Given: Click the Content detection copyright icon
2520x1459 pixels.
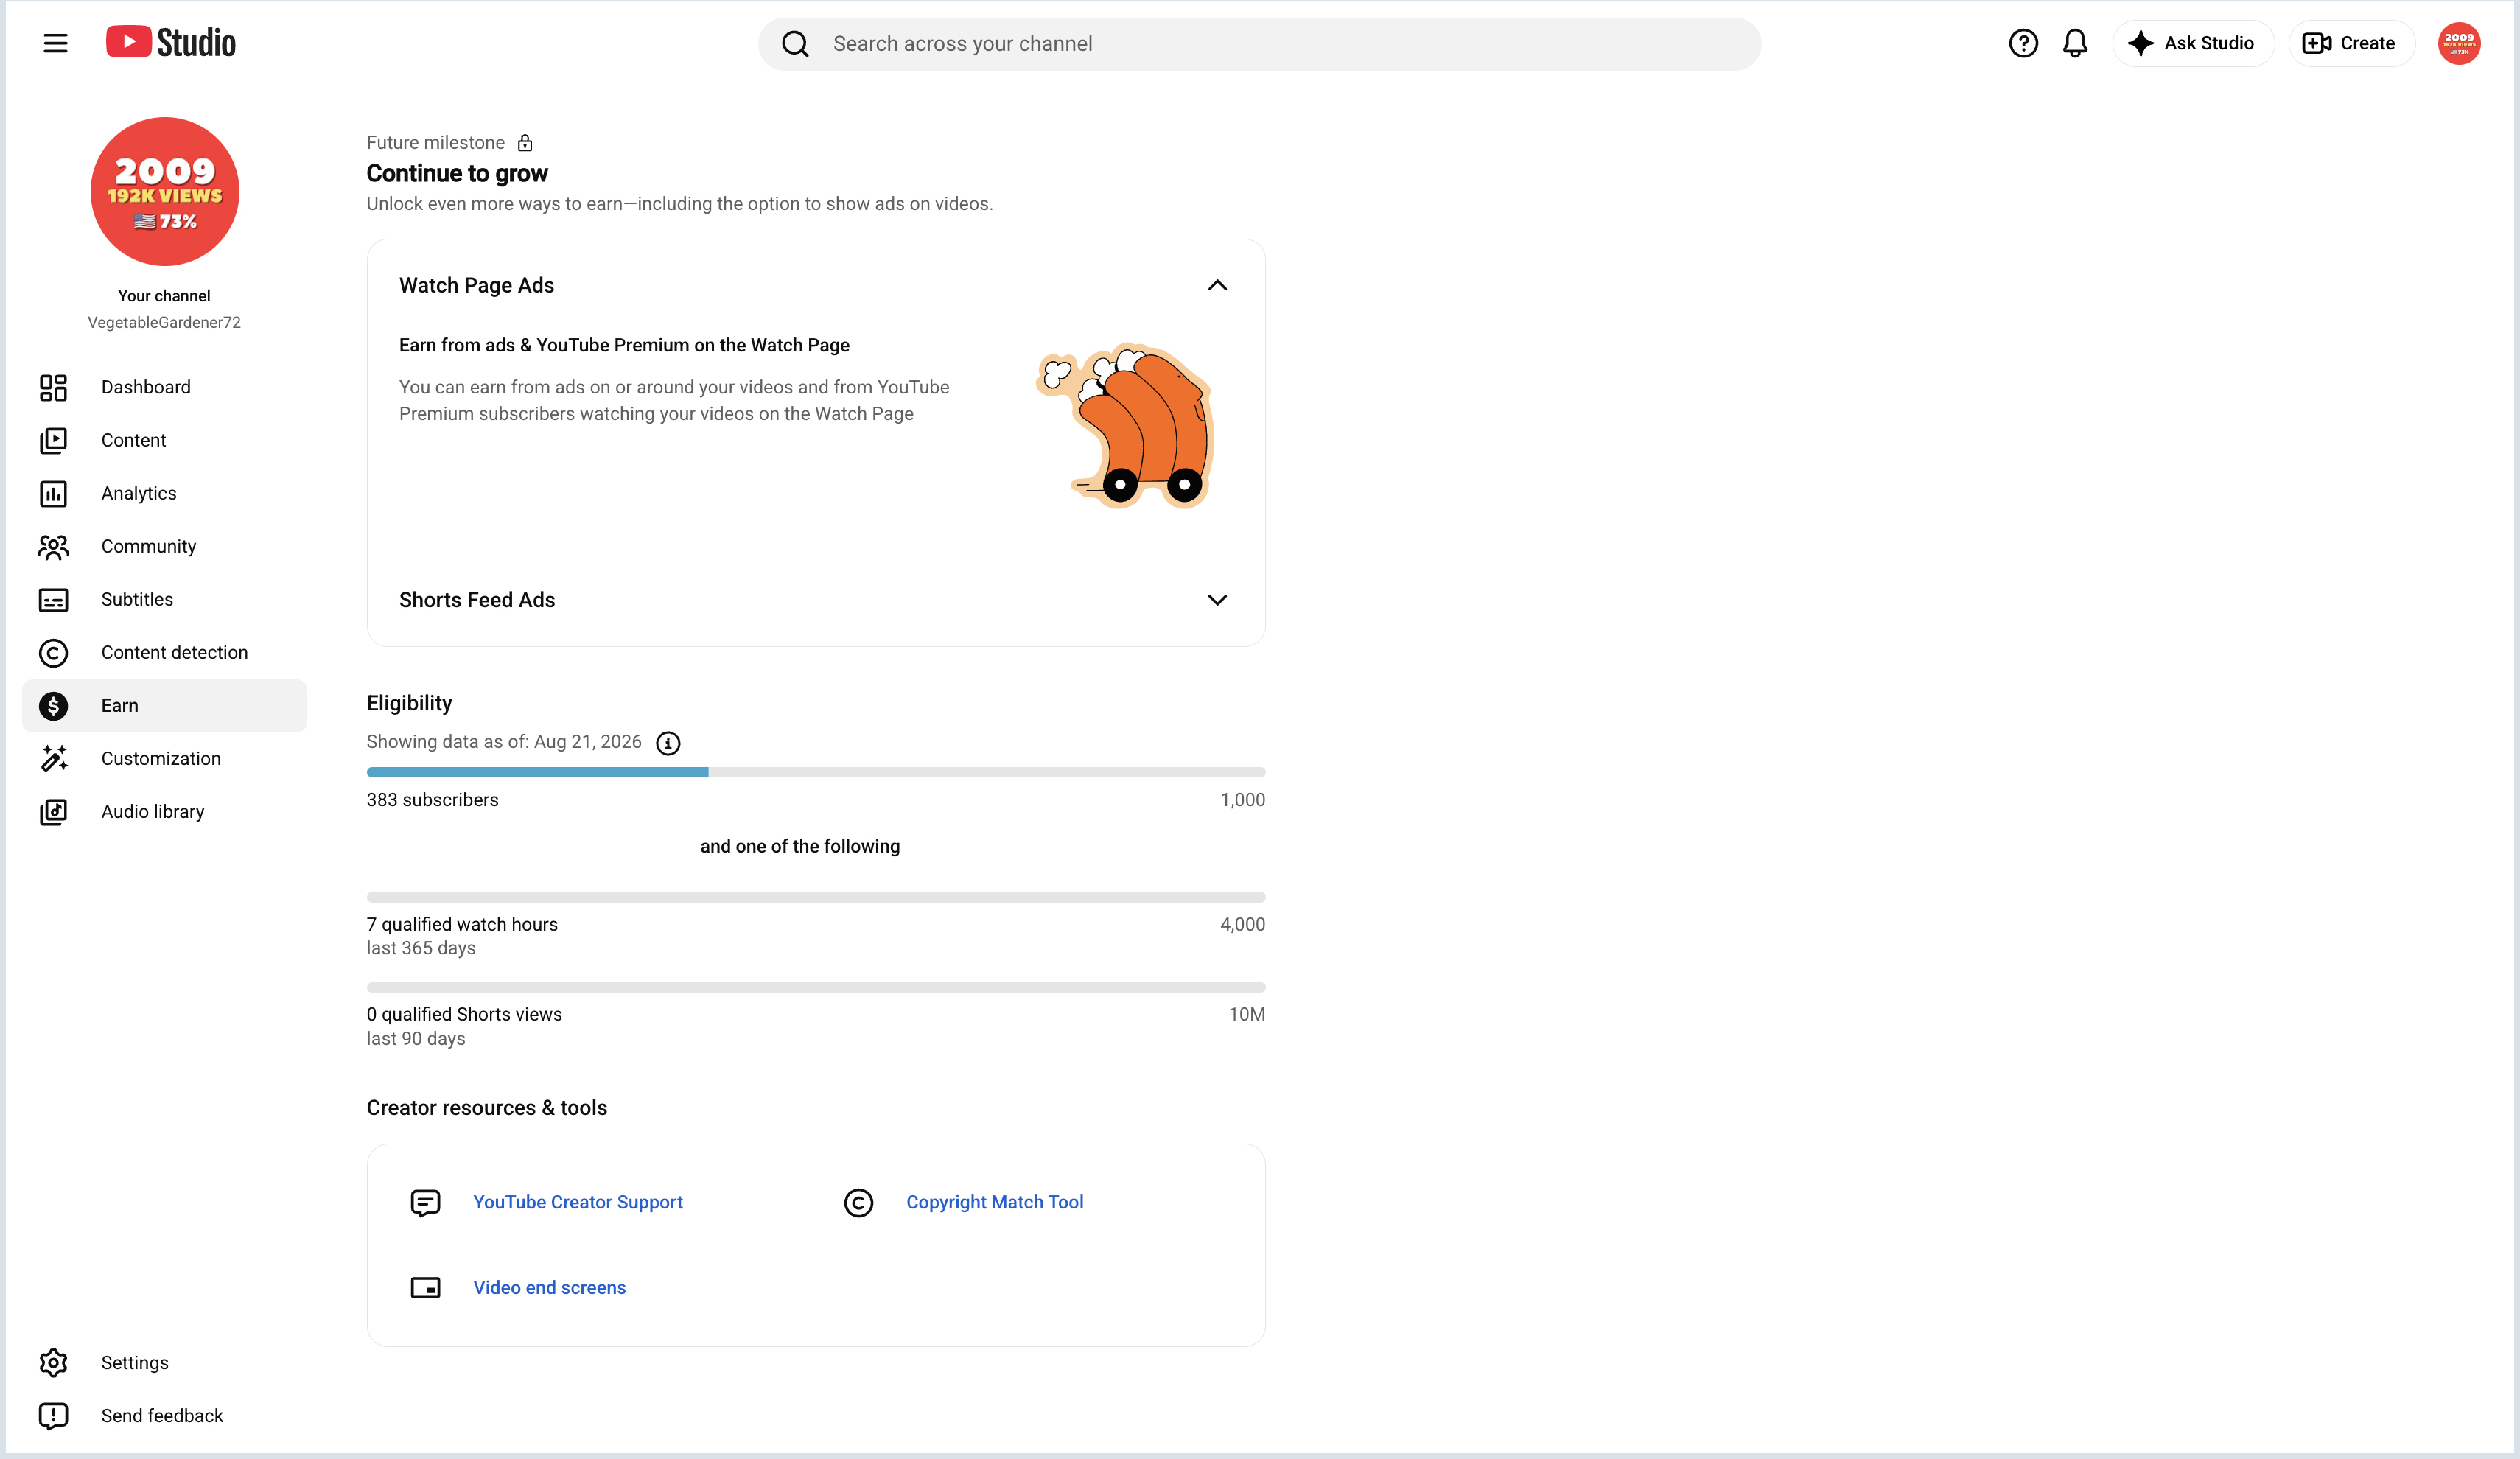Looking at the screenshot, I should pos(53,652).
